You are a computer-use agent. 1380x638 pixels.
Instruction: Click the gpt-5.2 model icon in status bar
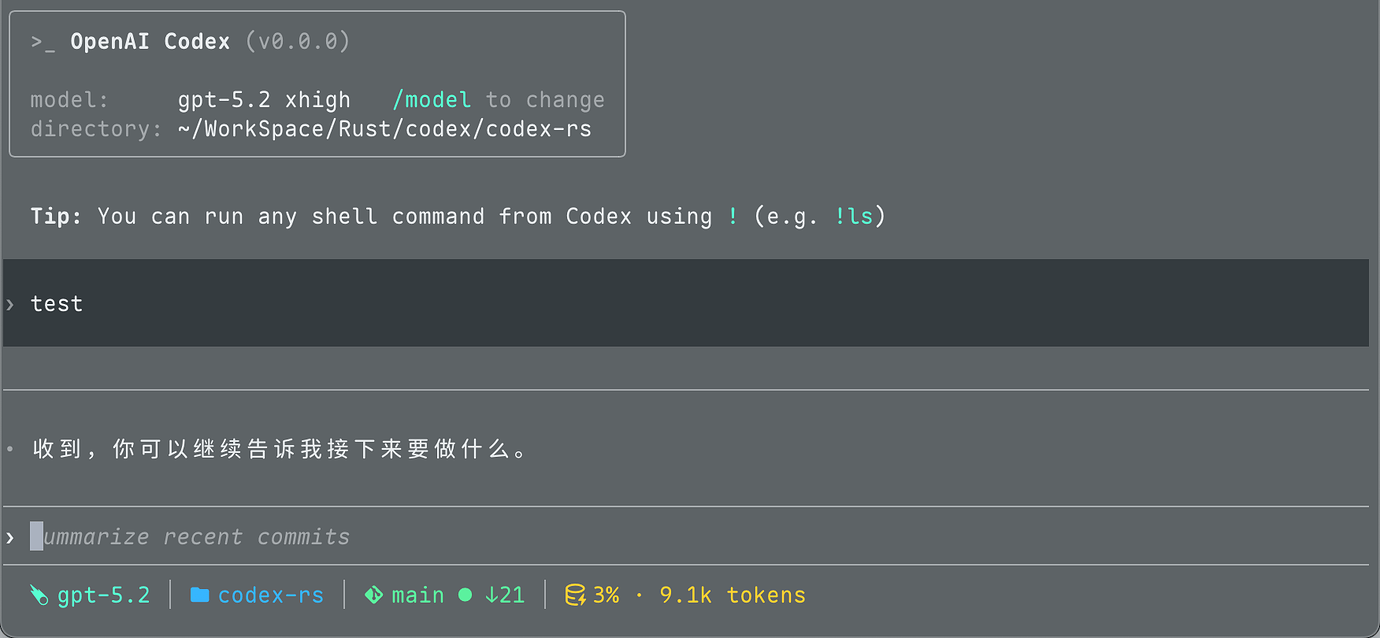coord(39,596)
